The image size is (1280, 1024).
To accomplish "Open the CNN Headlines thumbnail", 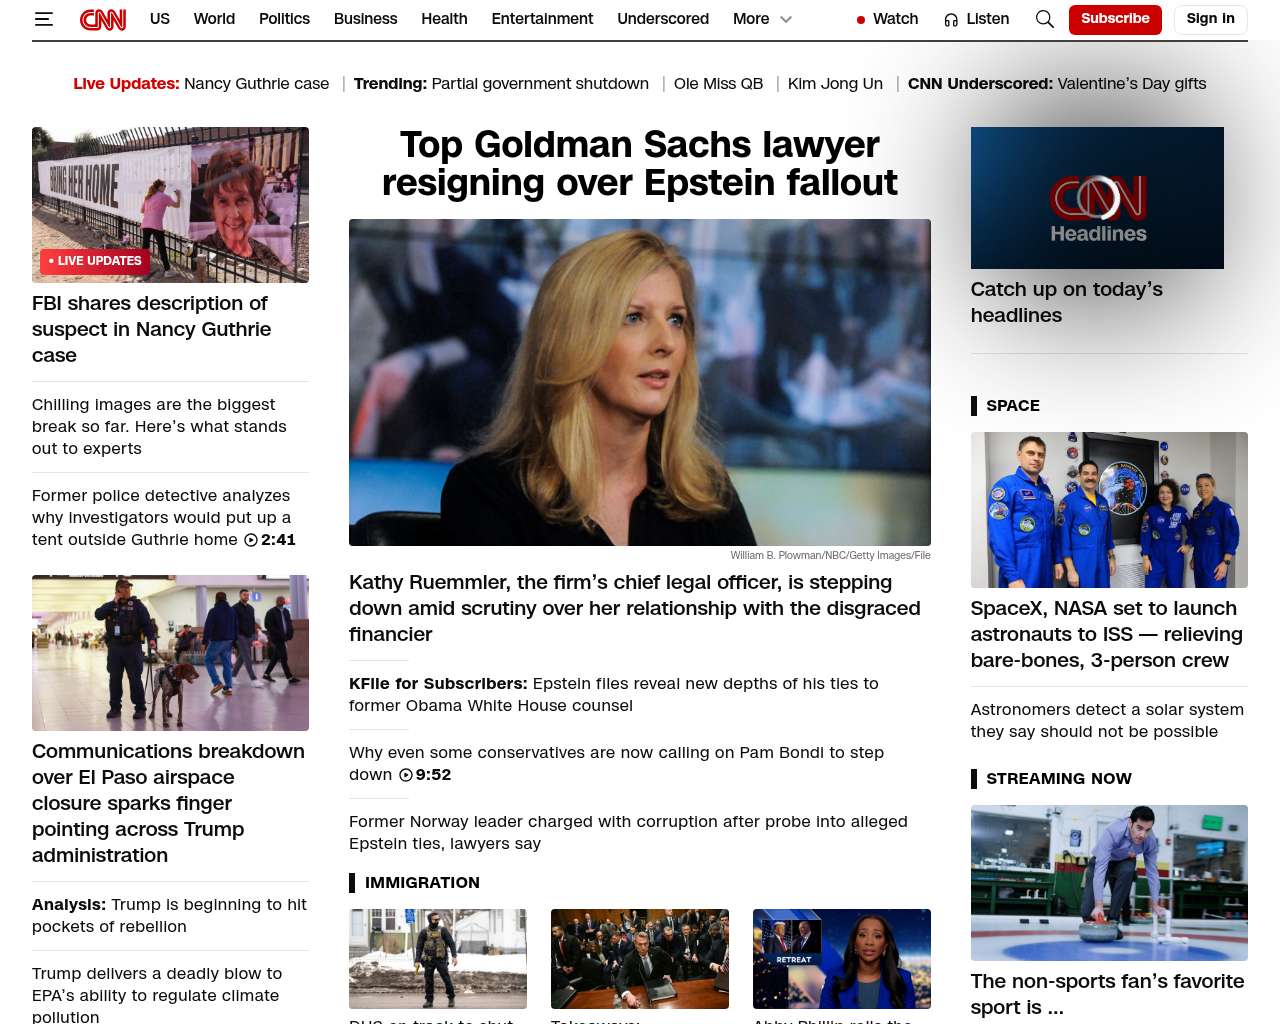I will (1097, 198).
